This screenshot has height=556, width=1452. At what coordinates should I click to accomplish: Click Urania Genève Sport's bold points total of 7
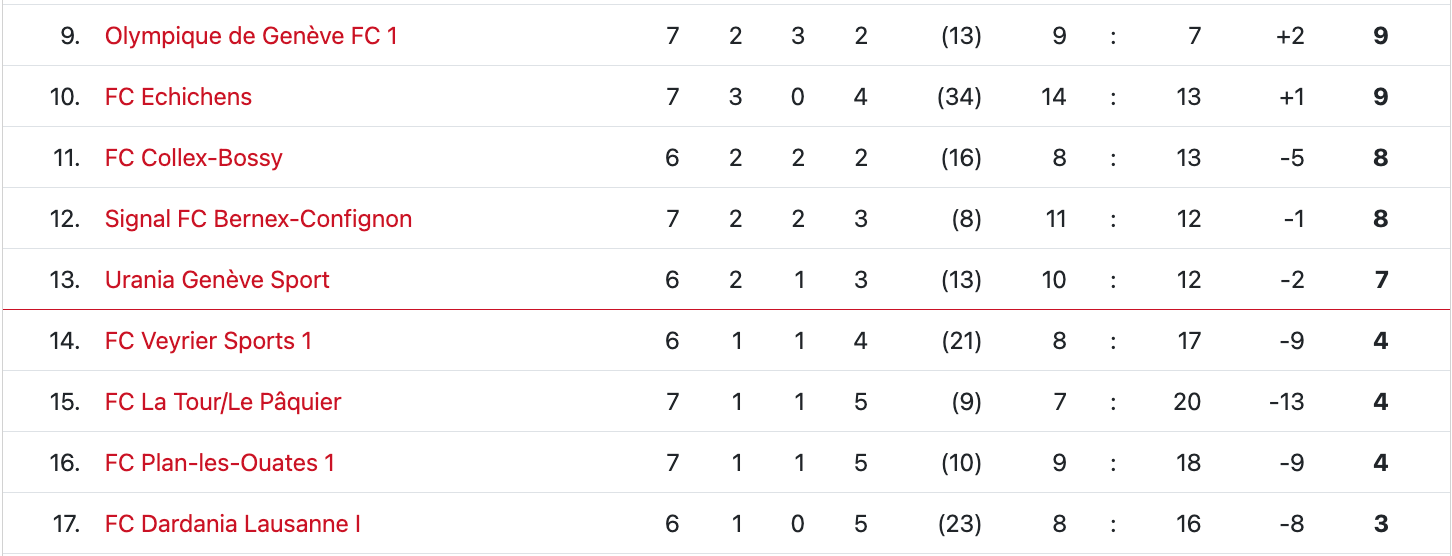(x=1381, y=280)
